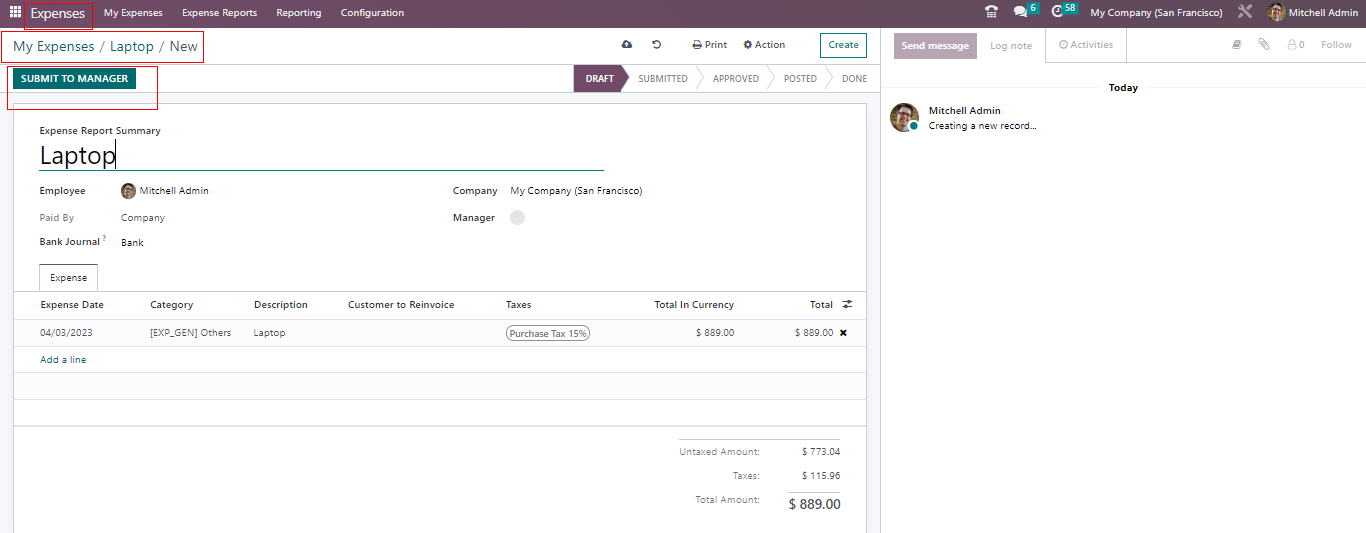The image size is (1366, 533).
Task: Open the apps grid menu icon
Action: point(15,13)
